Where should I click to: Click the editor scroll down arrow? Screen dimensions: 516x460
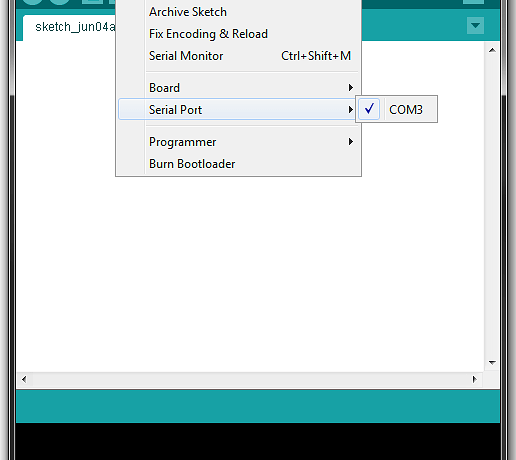pos(492,362)
